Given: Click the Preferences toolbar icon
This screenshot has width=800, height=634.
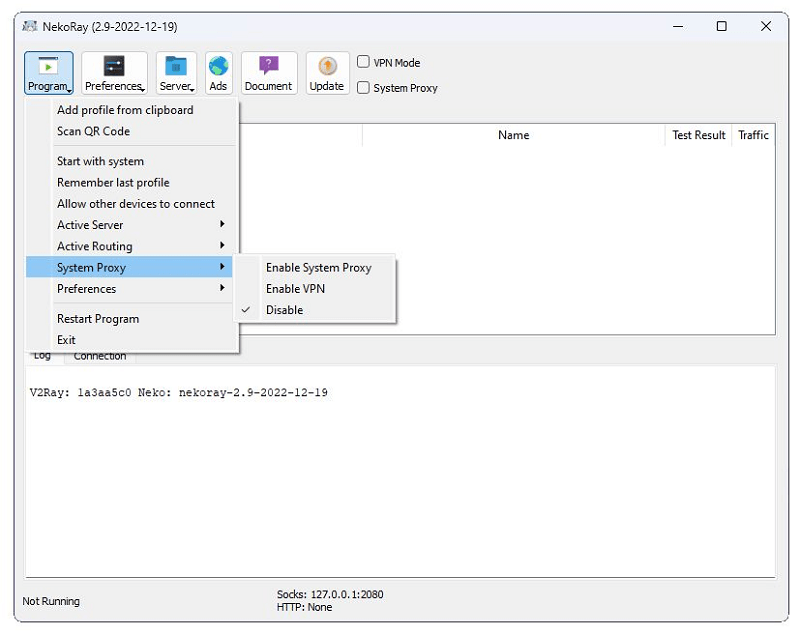Looking at the screenshot, I should click(113, 72).
